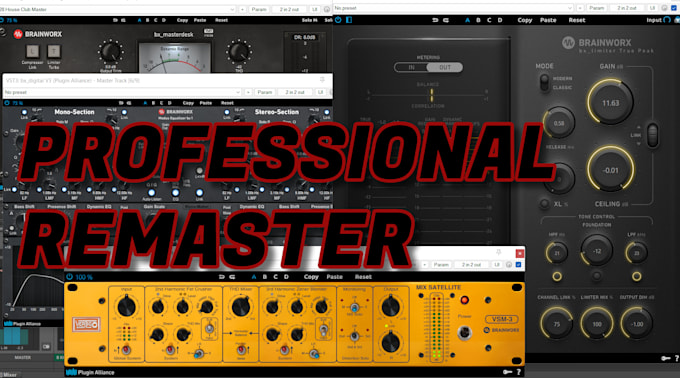Click the GAIN knob showing 11.63
The height and width of the screenshot is (378, 680).
coord(610,103)
